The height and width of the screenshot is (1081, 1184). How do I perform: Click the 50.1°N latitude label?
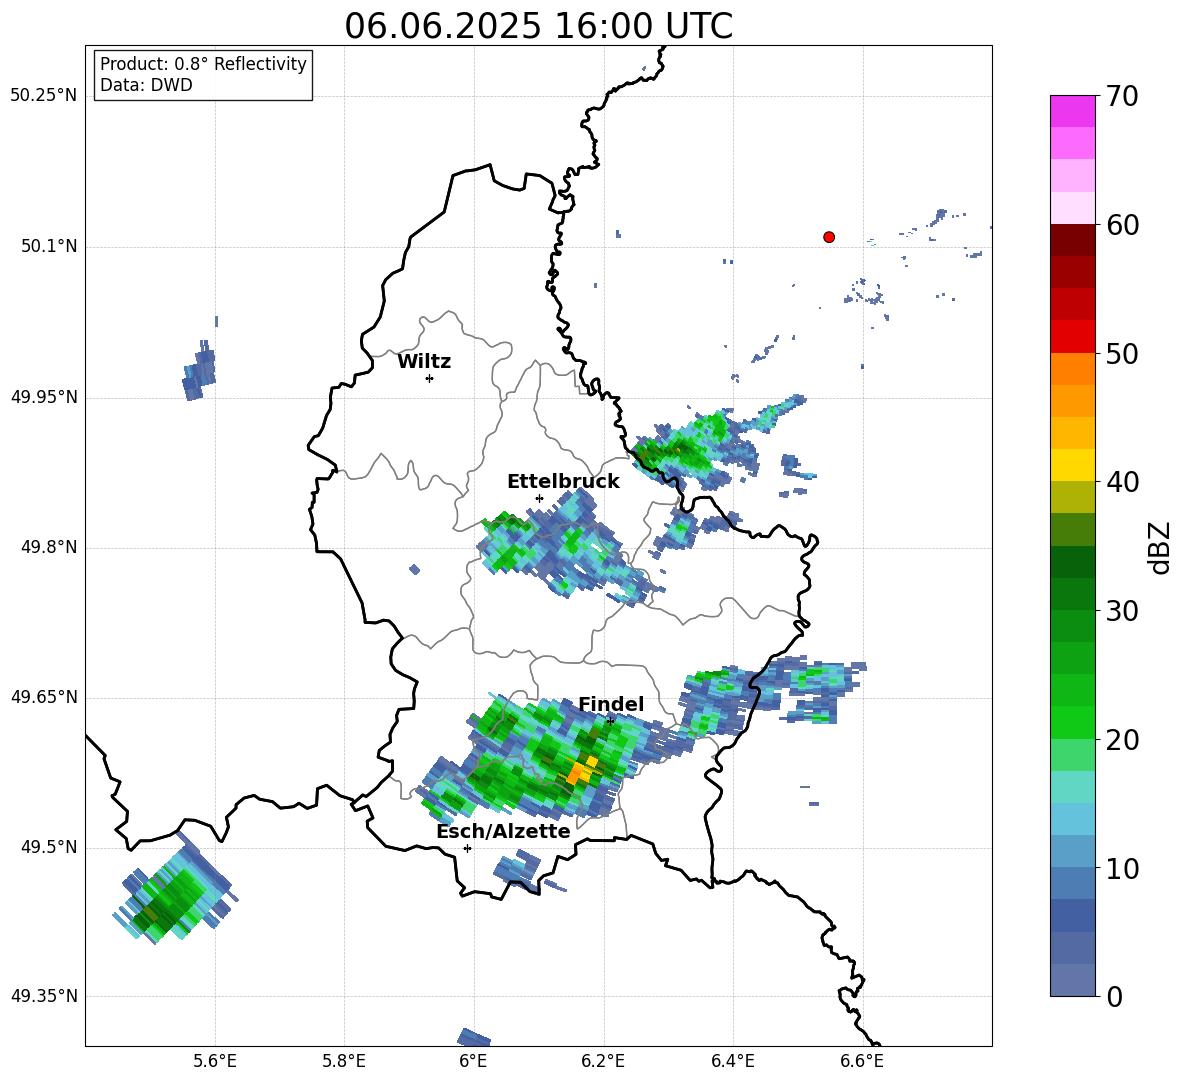coord(49,246)
